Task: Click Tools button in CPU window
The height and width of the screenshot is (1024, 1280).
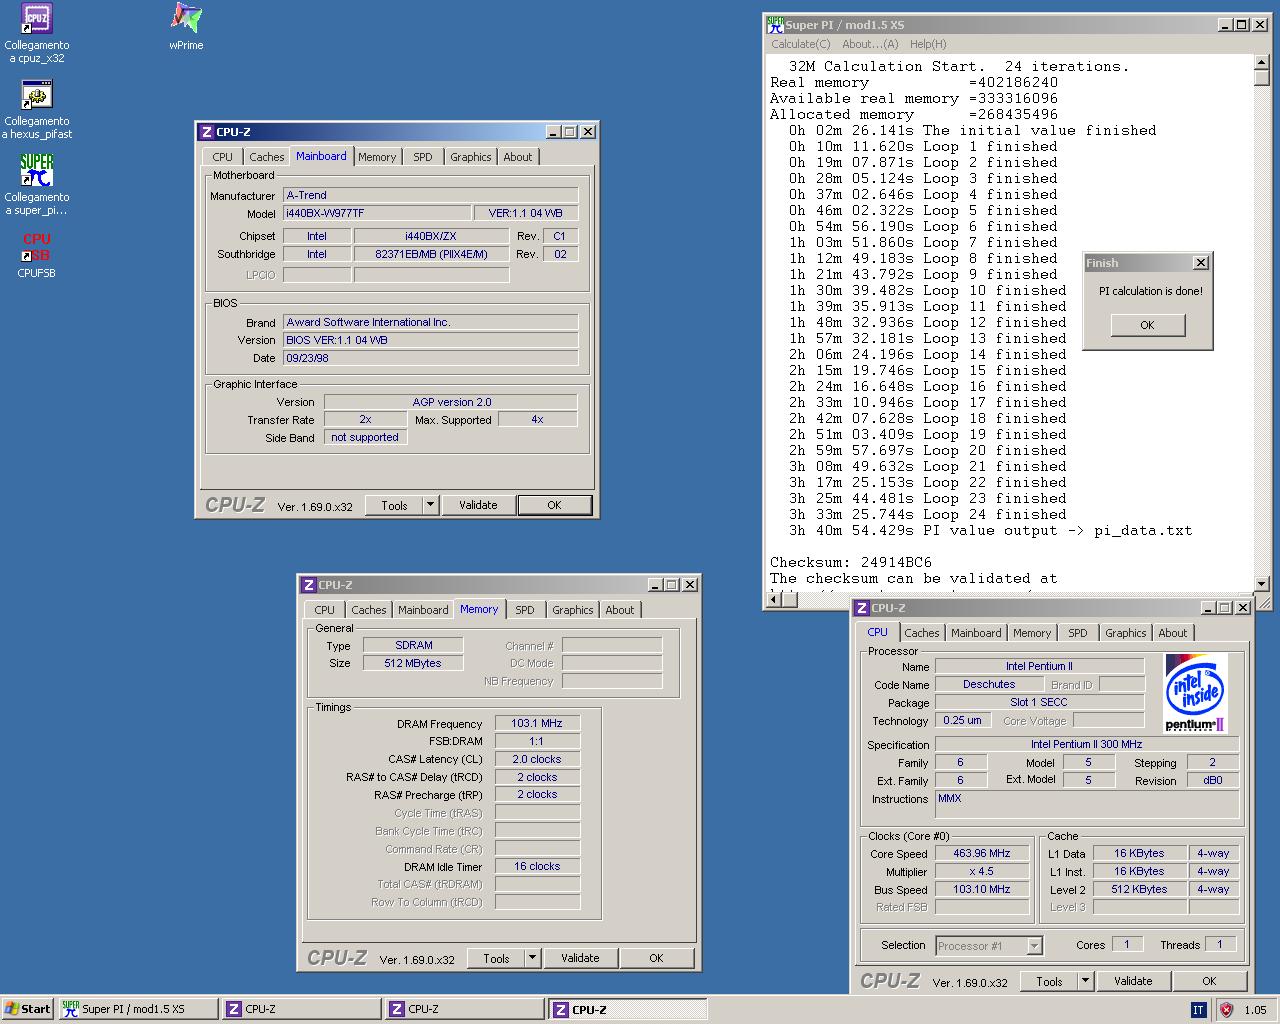Action: pos(1049,981)
